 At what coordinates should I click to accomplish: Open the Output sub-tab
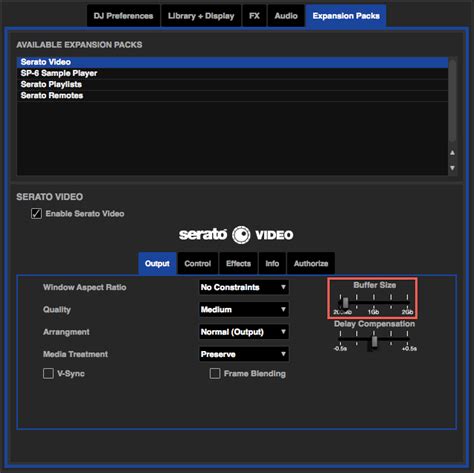pyautogui.click(x=157, y=263)
